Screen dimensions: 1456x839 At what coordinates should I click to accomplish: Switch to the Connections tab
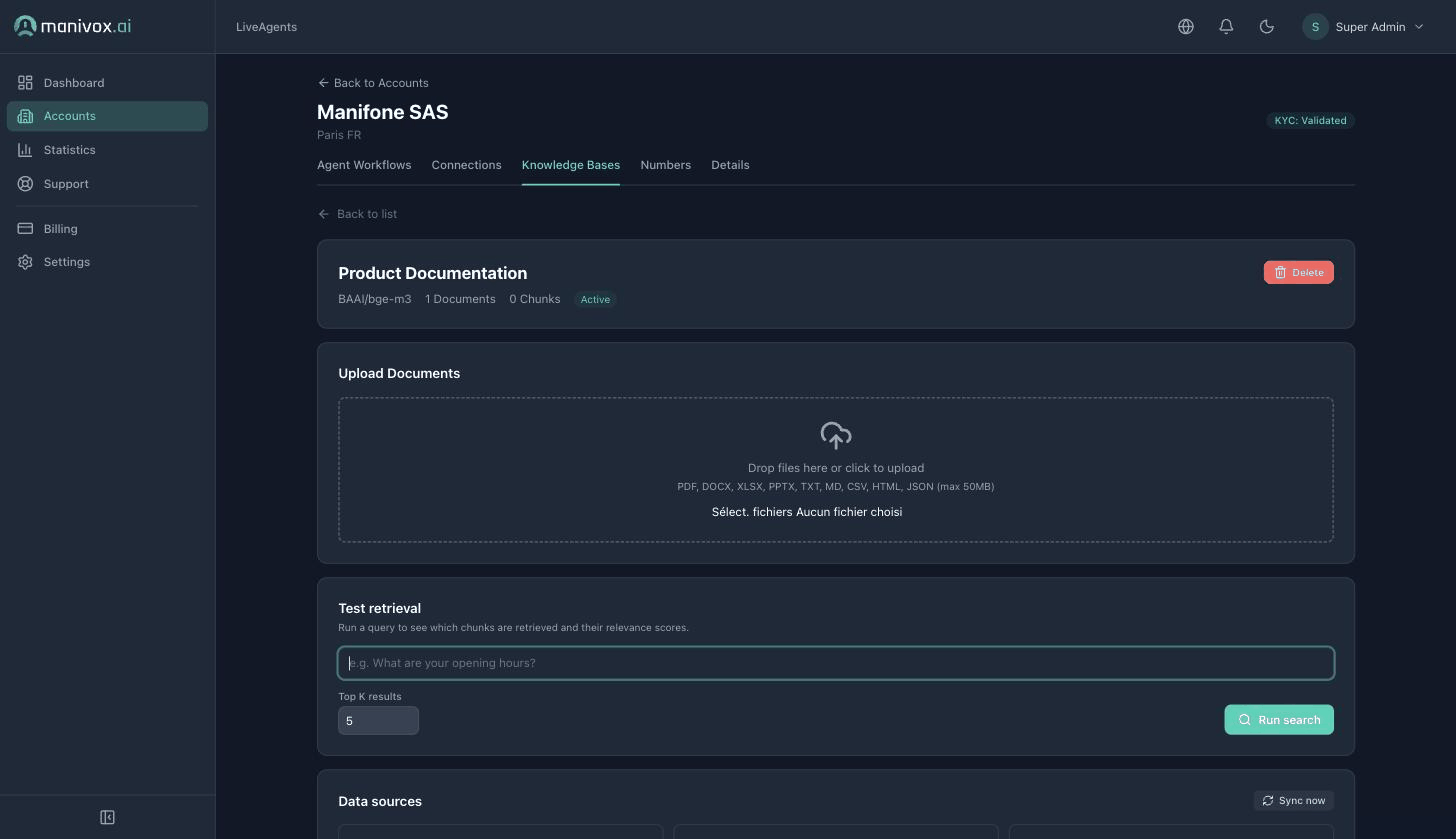[466, 165]
